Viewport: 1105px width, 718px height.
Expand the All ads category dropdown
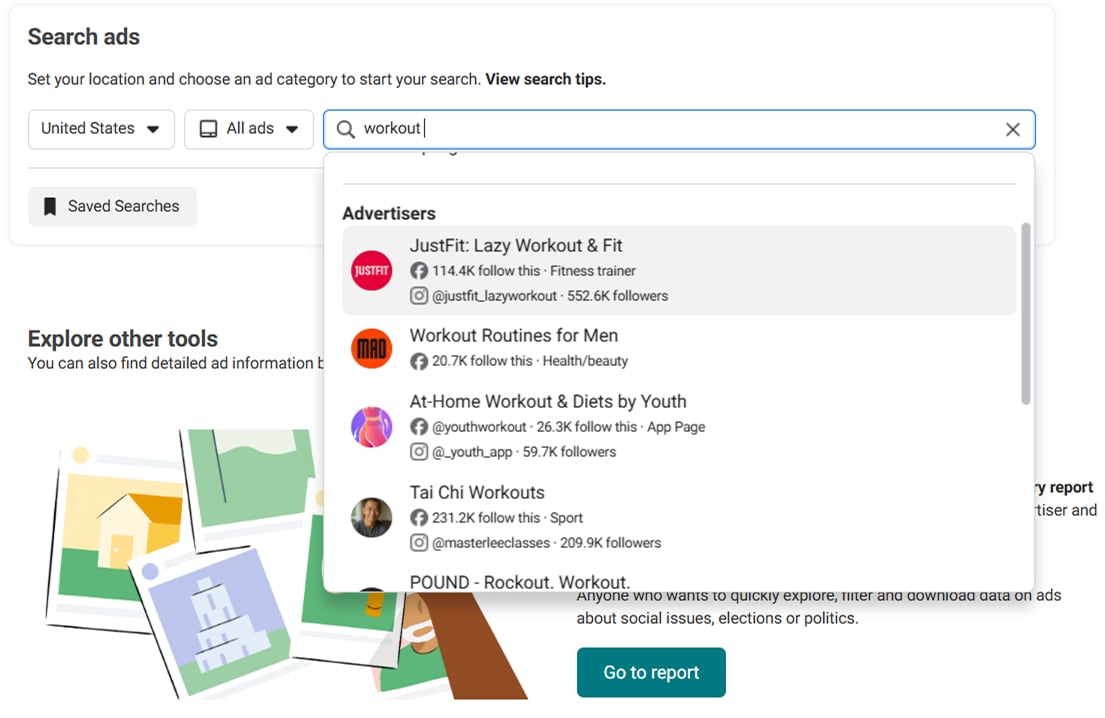(249, 129)
